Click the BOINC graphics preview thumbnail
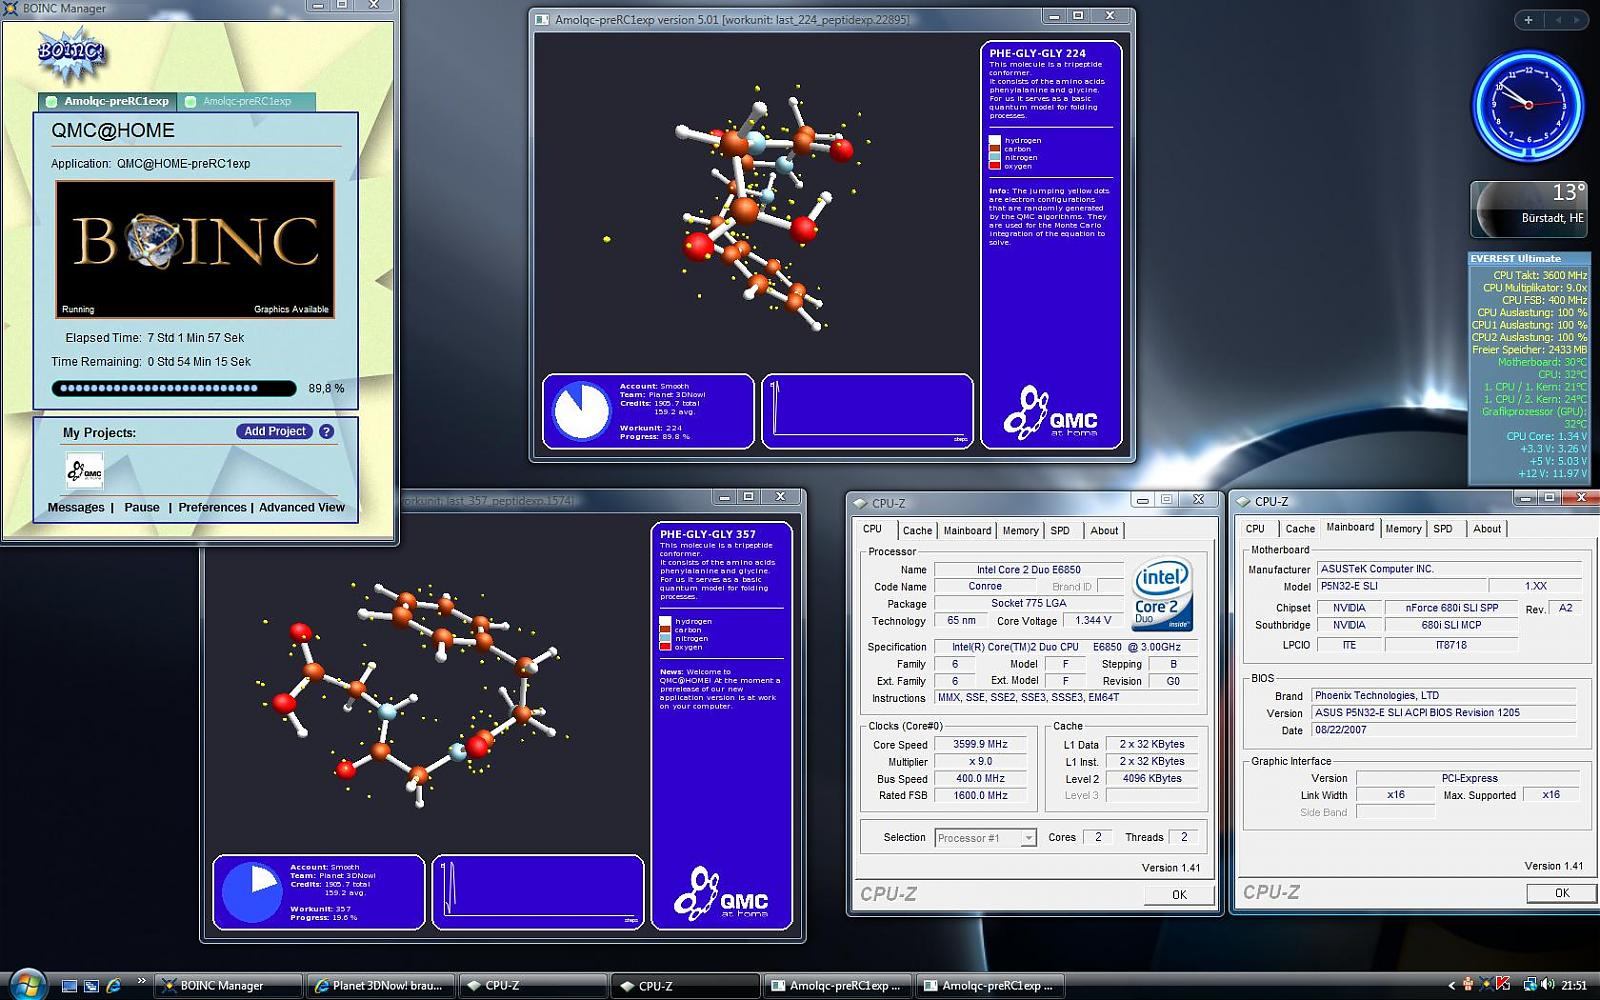The width and height of the screenshot is (1600, 1000). point(195,249)
